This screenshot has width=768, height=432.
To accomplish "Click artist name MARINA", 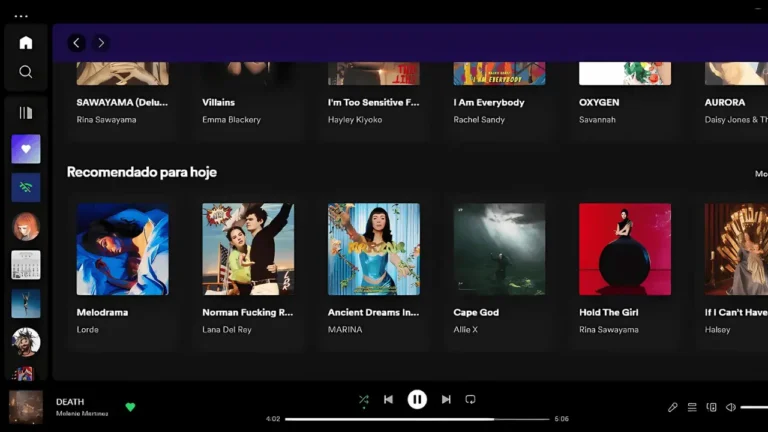I will [x=345, y=330].
